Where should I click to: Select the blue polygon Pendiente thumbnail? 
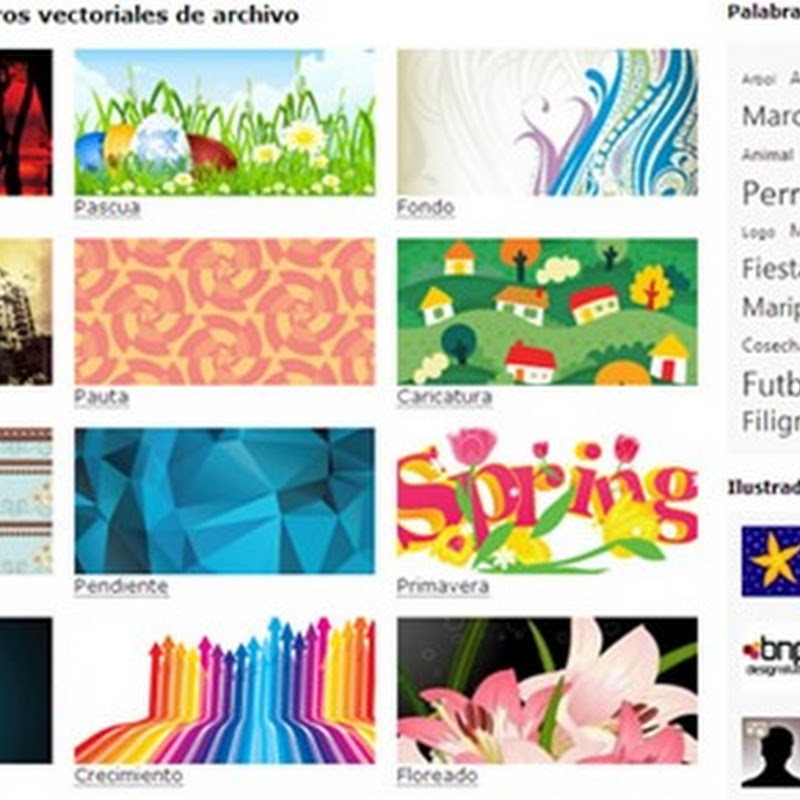coord(224,501)
